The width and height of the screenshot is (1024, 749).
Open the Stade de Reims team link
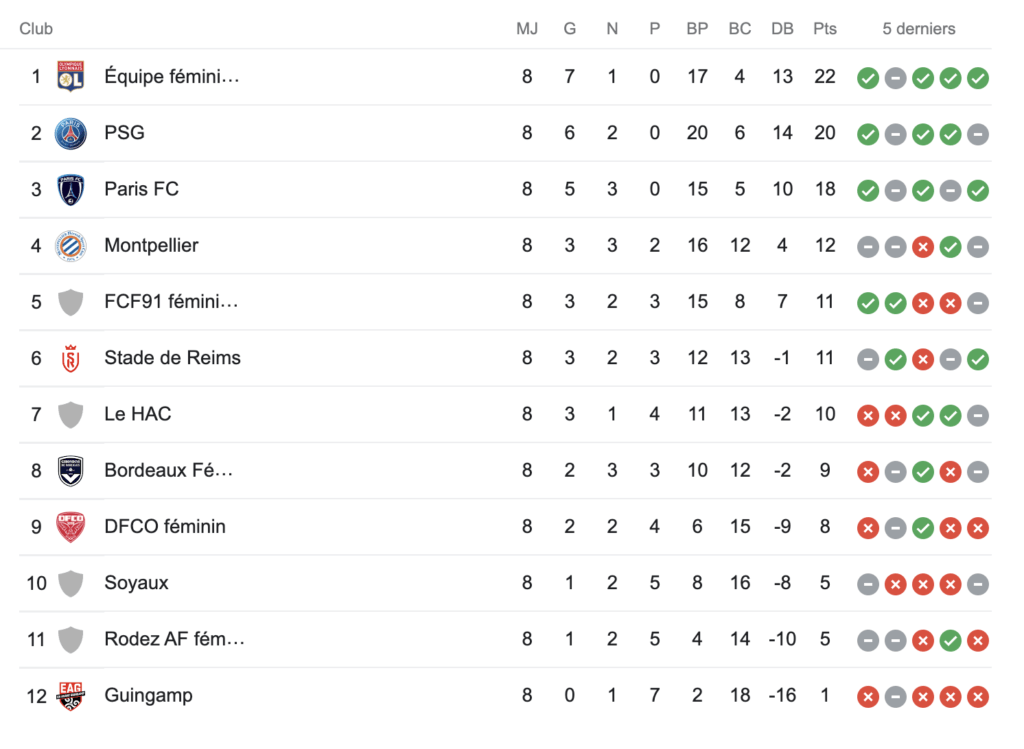point(172,358)
